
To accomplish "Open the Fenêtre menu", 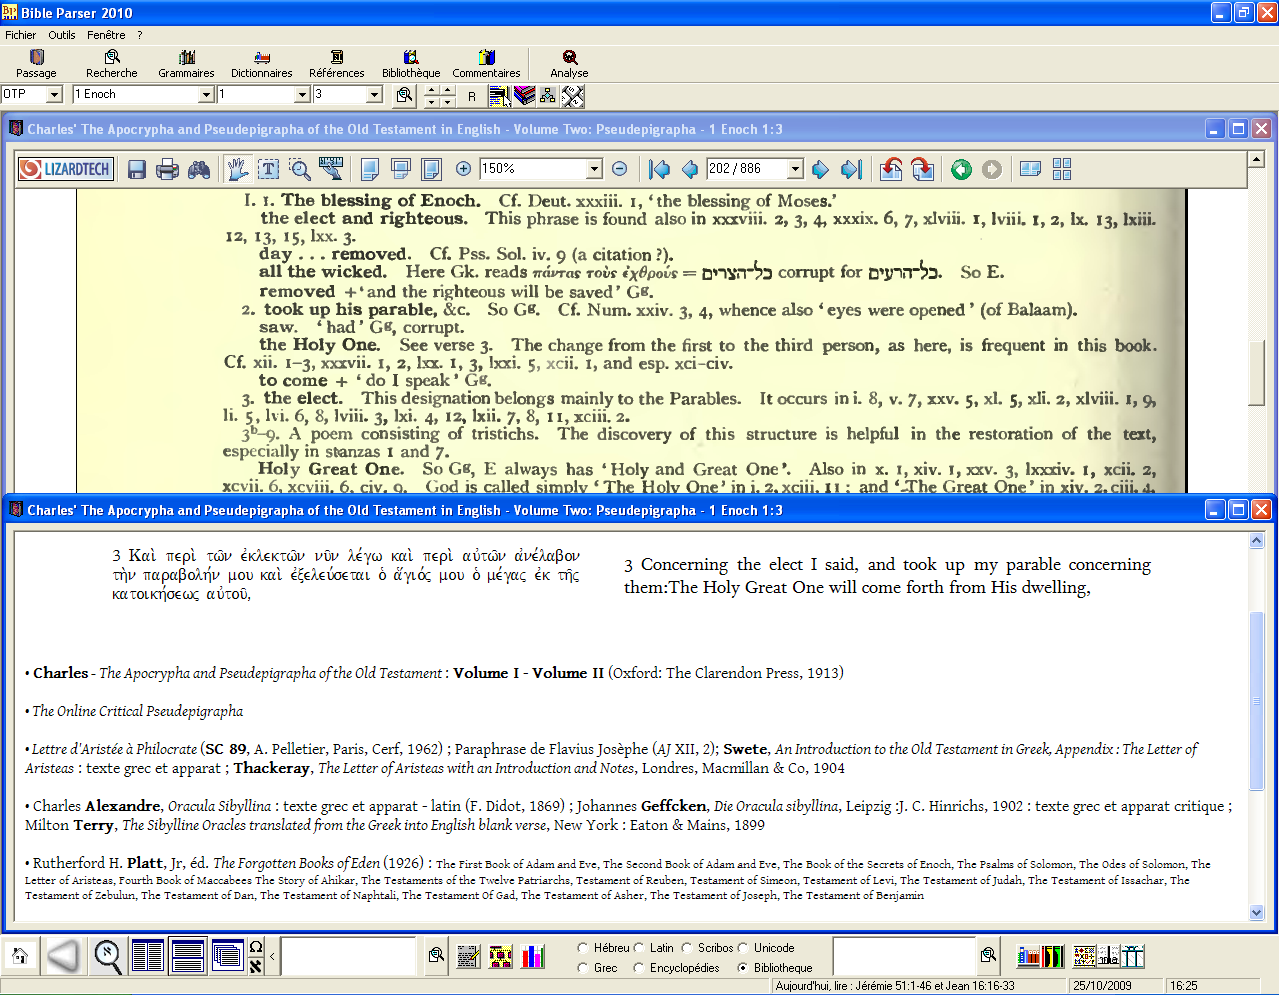I will (106, 35).
